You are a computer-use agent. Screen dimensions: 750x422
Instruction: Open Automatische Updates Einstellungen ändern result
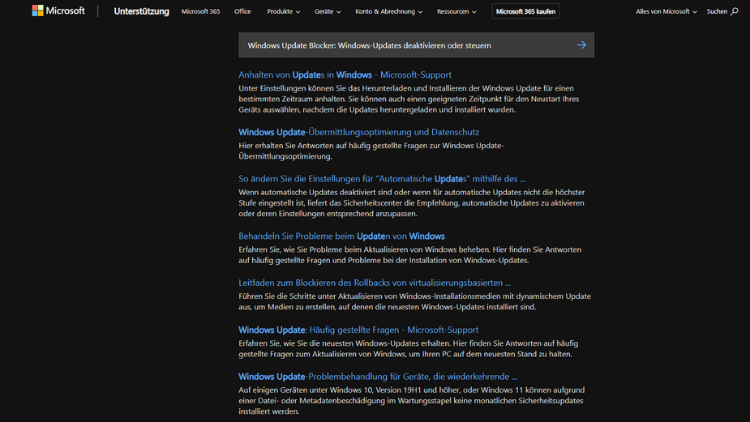pos(382,178)
